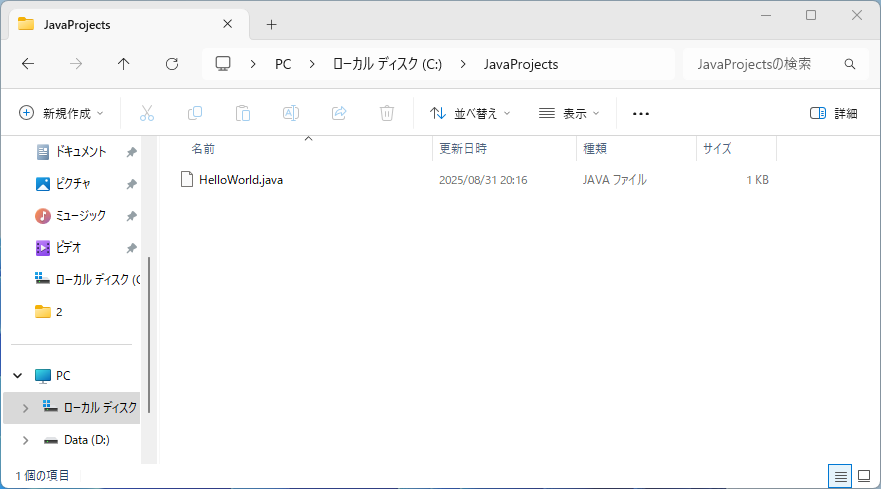
Task: Switch to details list view icon
Action: [x=840, y=477]
